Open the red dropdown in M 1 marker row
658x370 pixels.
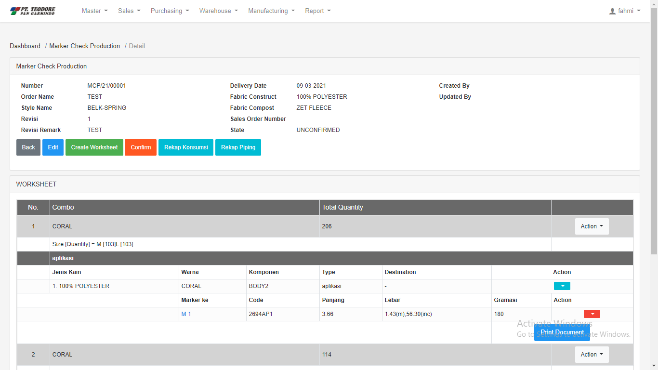pos(592,314)
